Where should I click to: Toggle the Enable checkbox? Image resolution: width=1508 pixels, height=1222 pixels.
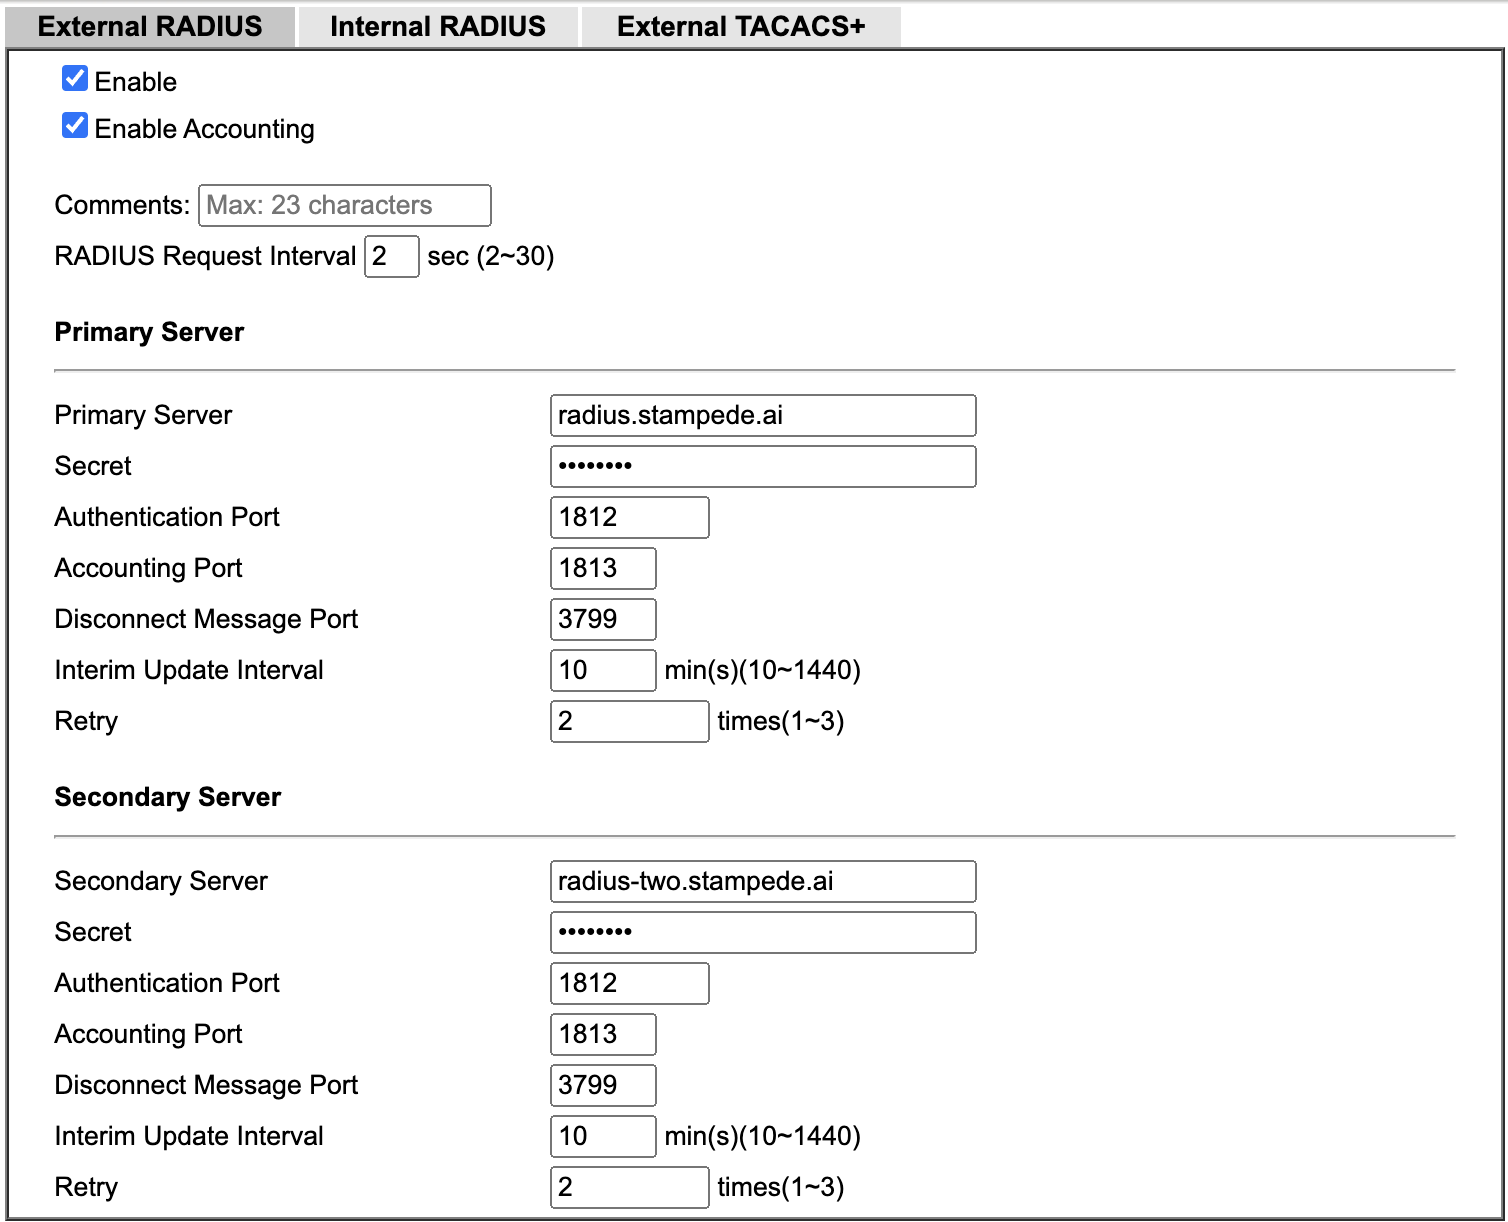coord(74,78)
